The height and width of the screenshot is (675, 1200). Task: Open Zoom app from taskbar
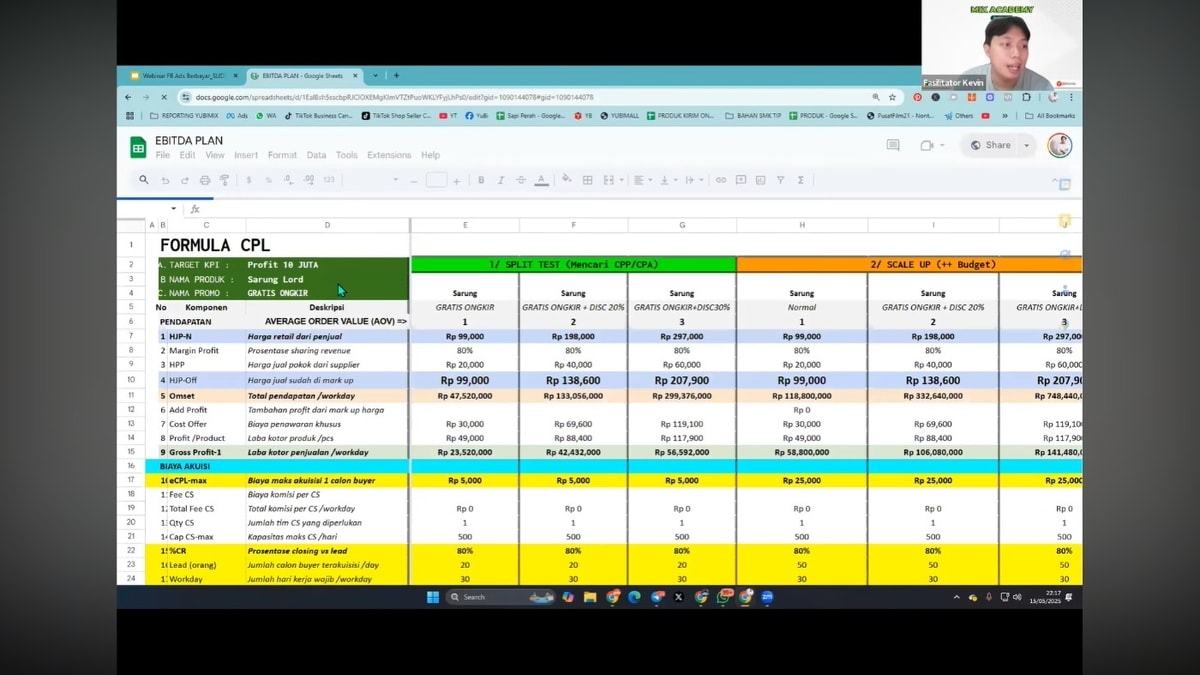point(767,597)
